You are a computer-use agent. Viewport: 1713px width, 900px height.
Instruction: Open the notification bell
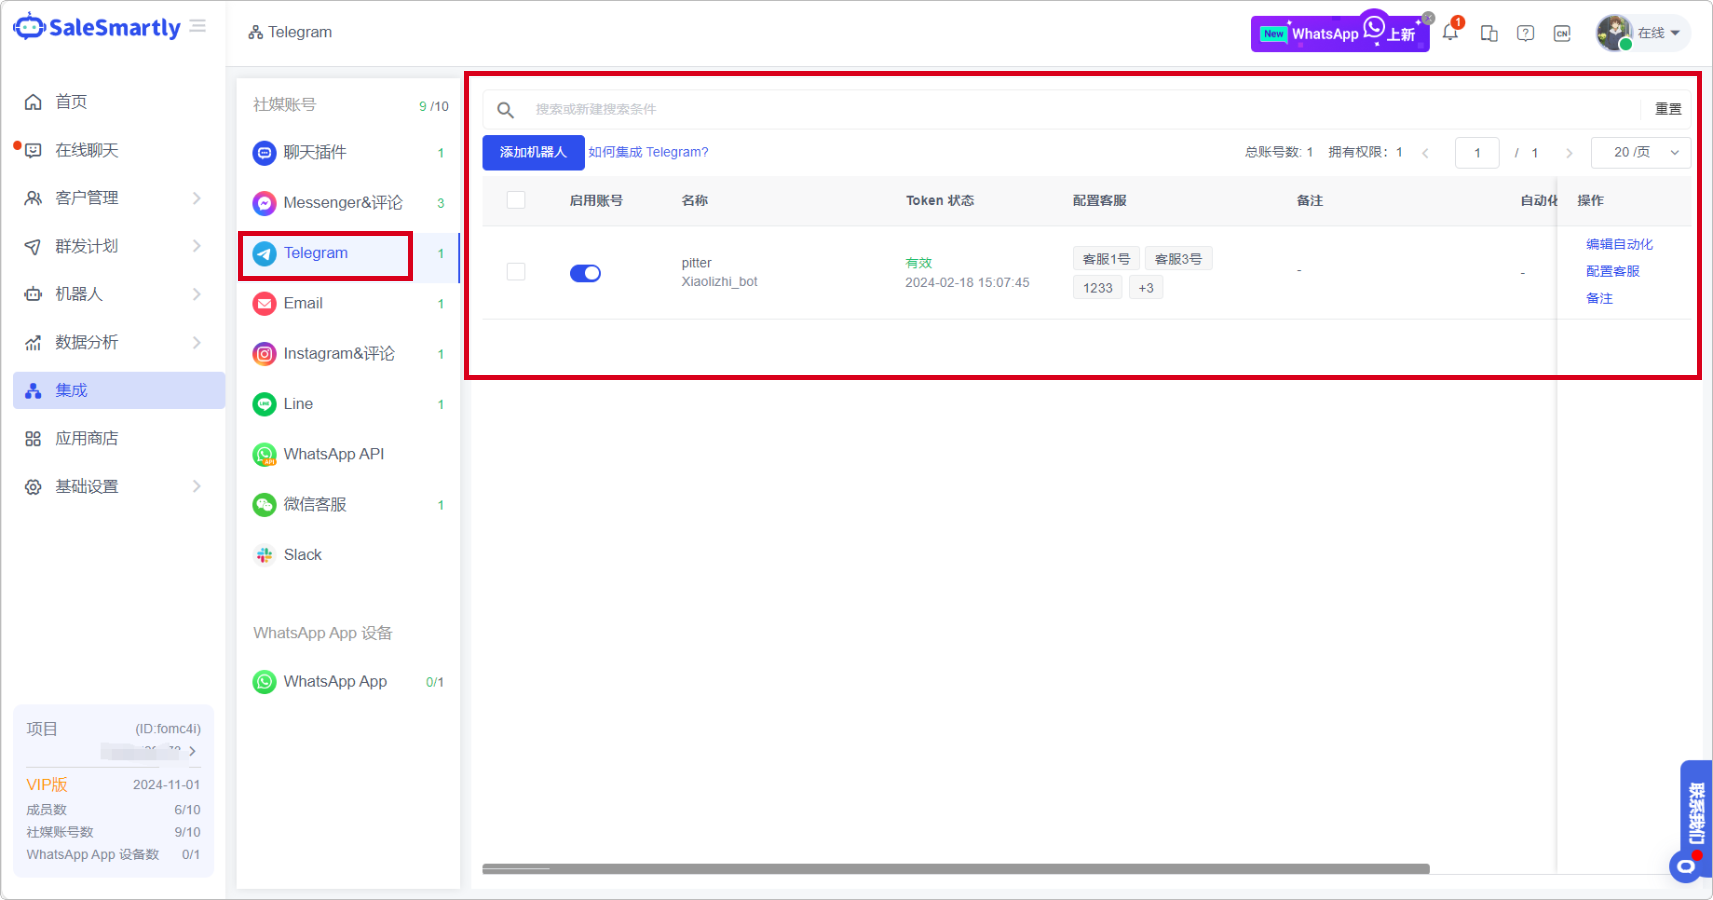pos(1451,32)
